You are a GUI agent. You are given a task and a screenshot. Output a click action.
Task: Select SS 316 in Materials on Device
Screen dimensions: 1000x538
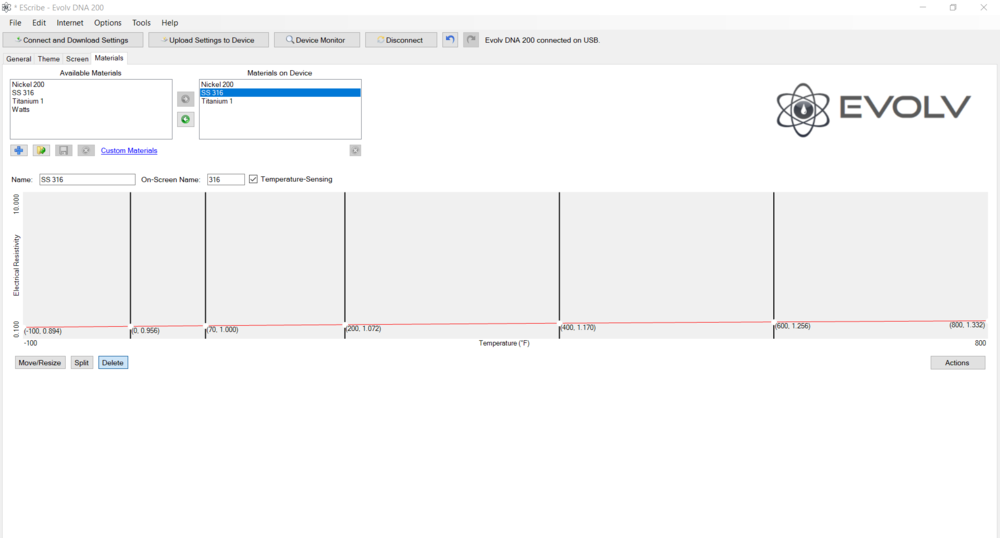281,92
